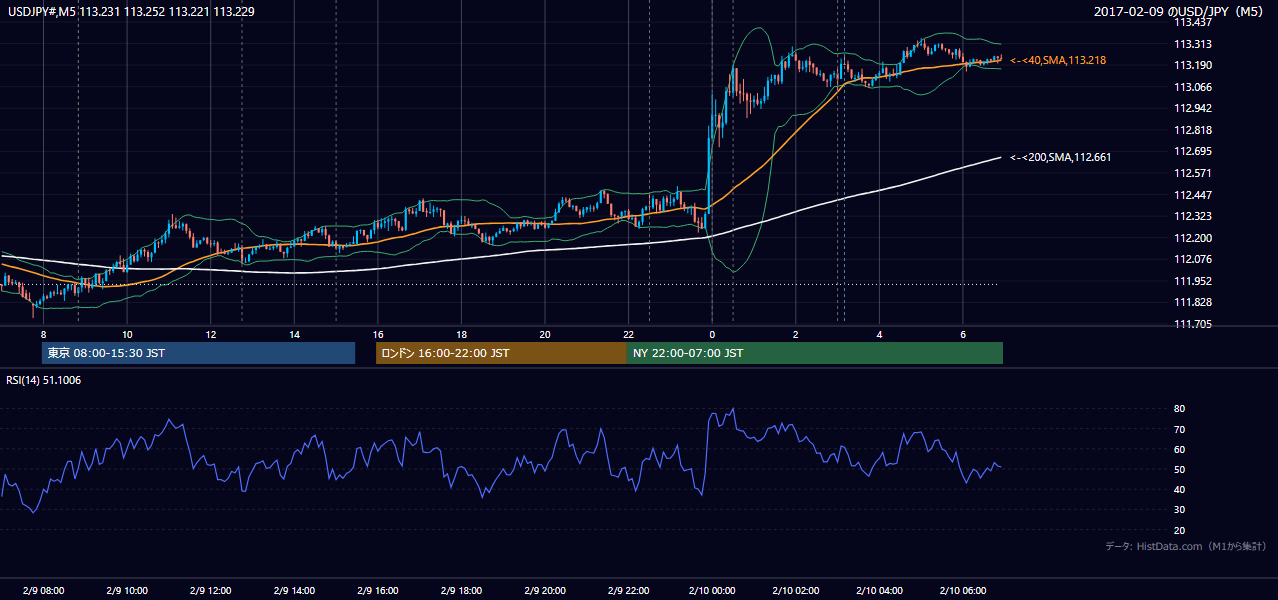Select the 40 SMA label 113.218

coord(1058,60)
